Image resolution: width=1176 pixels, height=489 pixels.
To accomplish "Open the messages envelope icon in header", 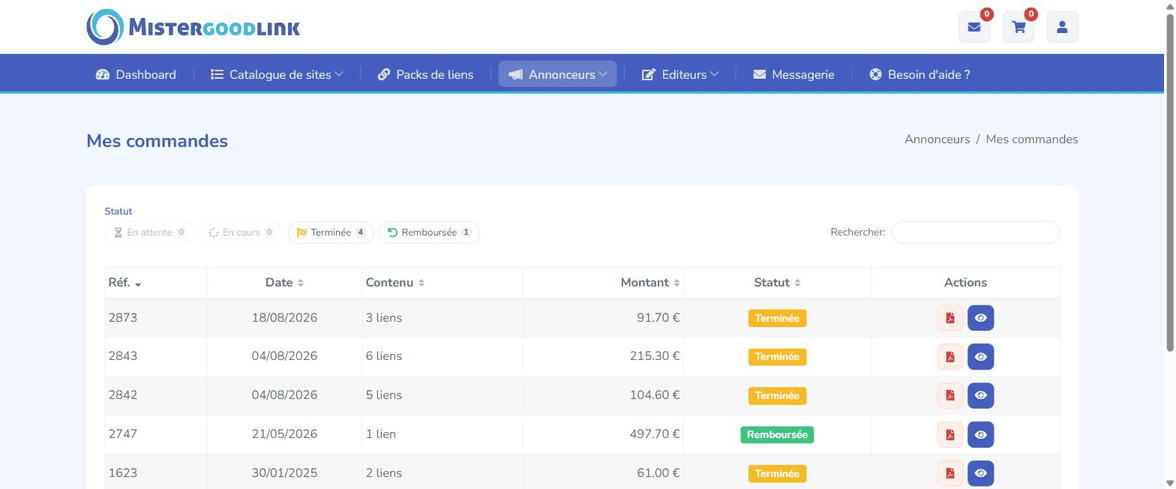I will [974, 27].
